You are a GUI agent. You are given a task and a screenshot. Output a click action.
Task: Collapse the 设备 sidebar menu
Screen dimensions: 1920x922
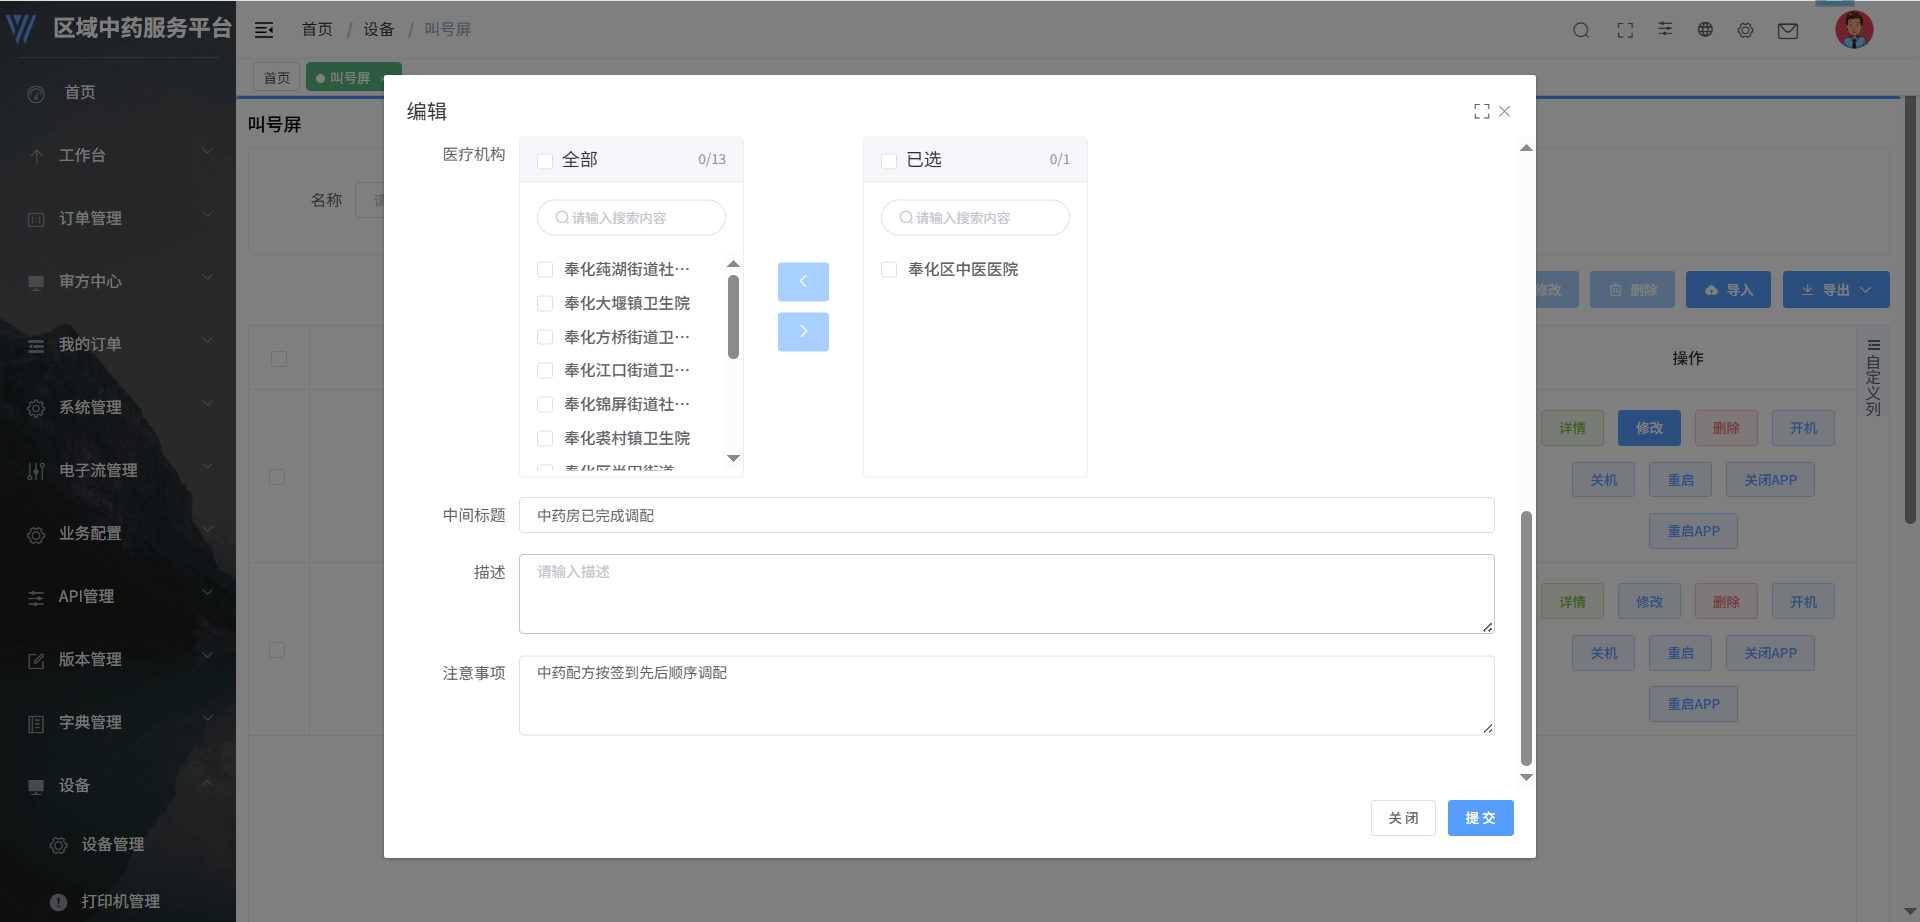pyautogui.click(x=118, y=785)
